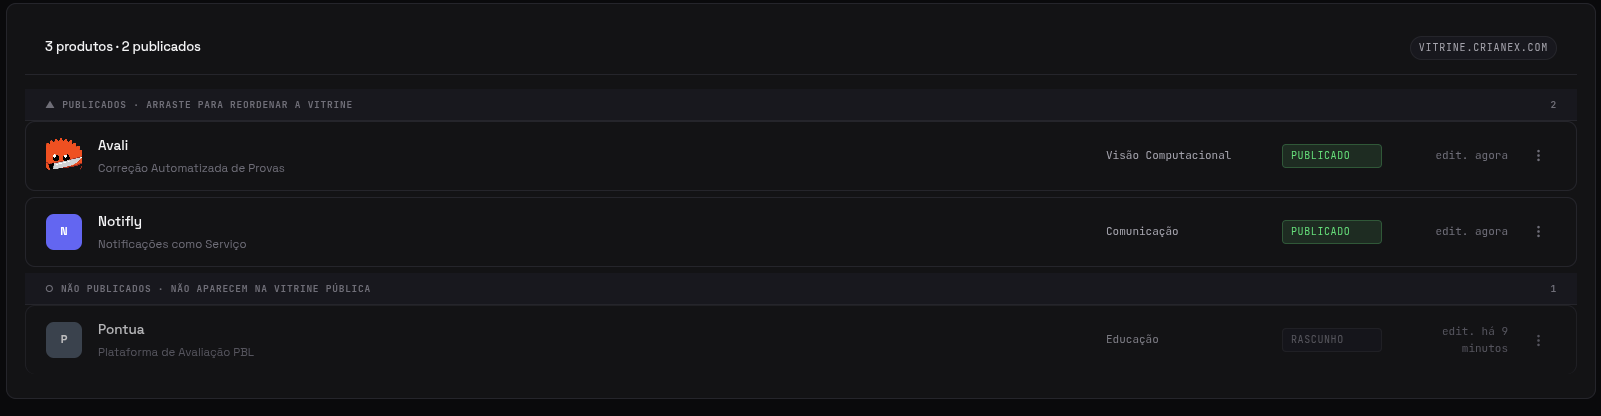Open the three-dot menu for Avali
This screenshot has width=1601, height=416.
click(1538, 156)
